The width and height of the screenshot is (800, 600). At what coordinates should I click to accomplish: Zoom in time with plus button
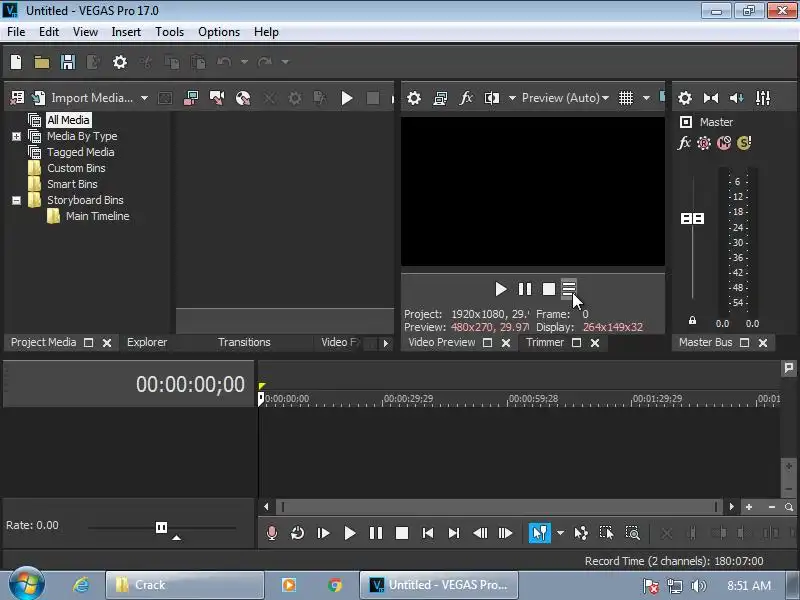click(748, 507)
